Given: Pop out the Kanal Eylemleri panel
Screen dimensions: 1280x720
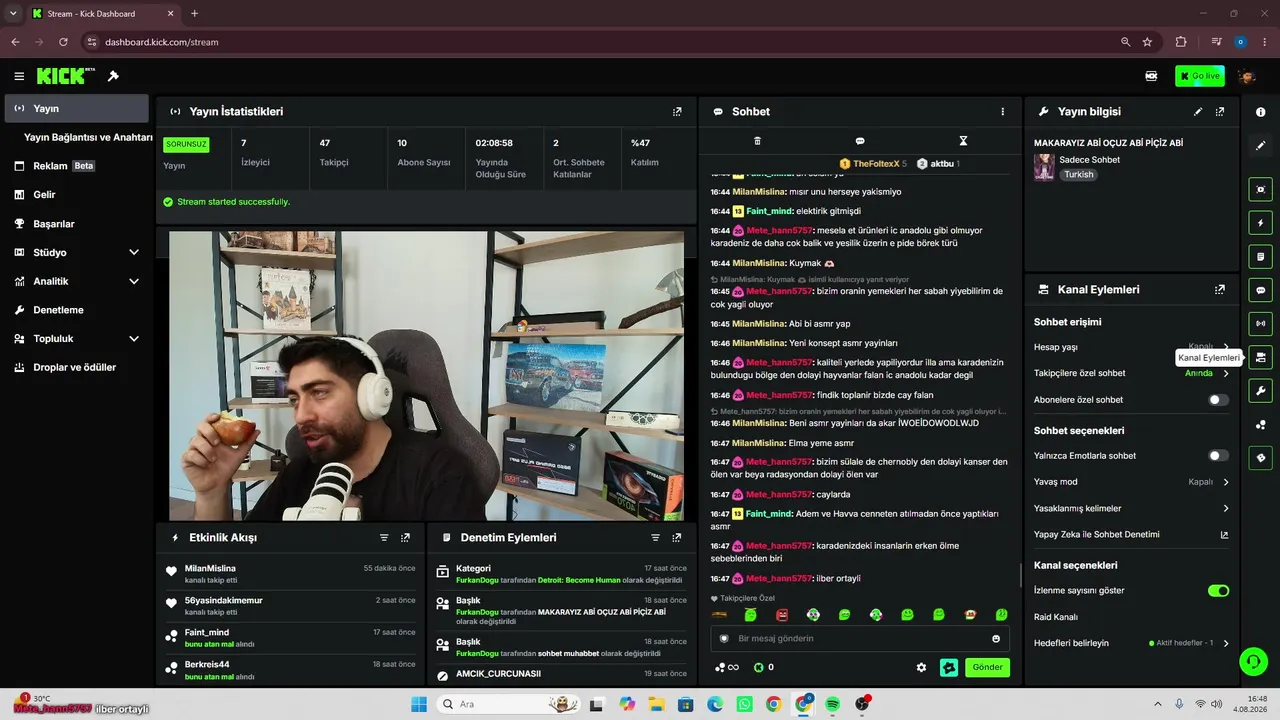Looking at the screenshot, I should 1220,290.
